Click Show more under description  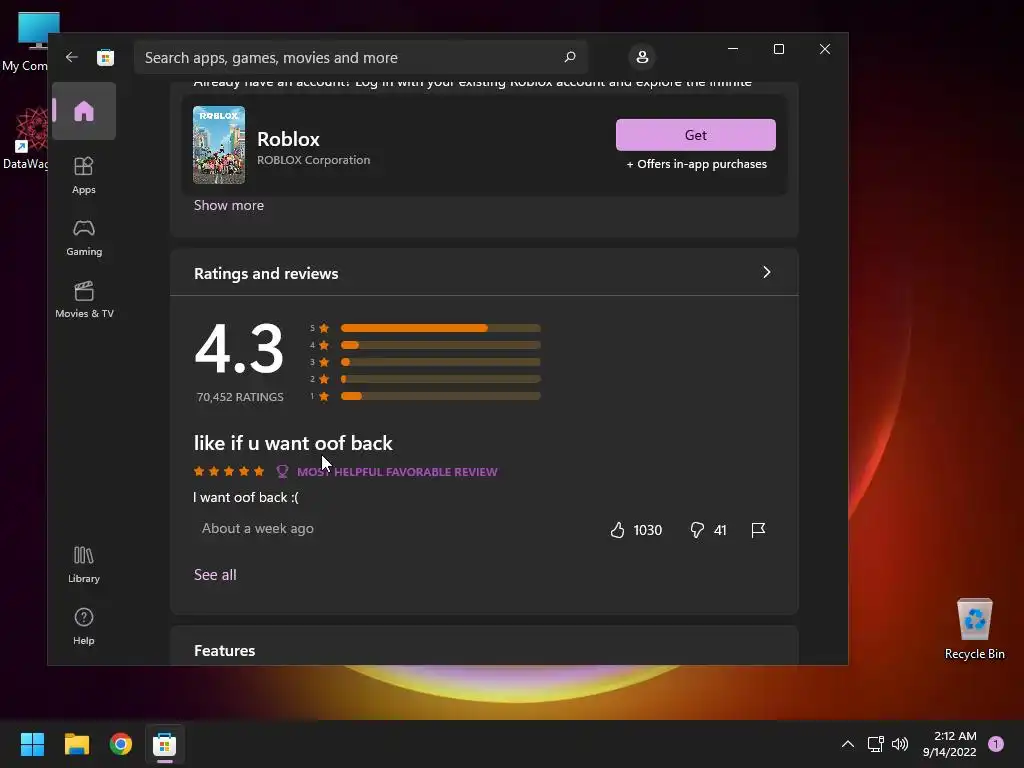229,205
